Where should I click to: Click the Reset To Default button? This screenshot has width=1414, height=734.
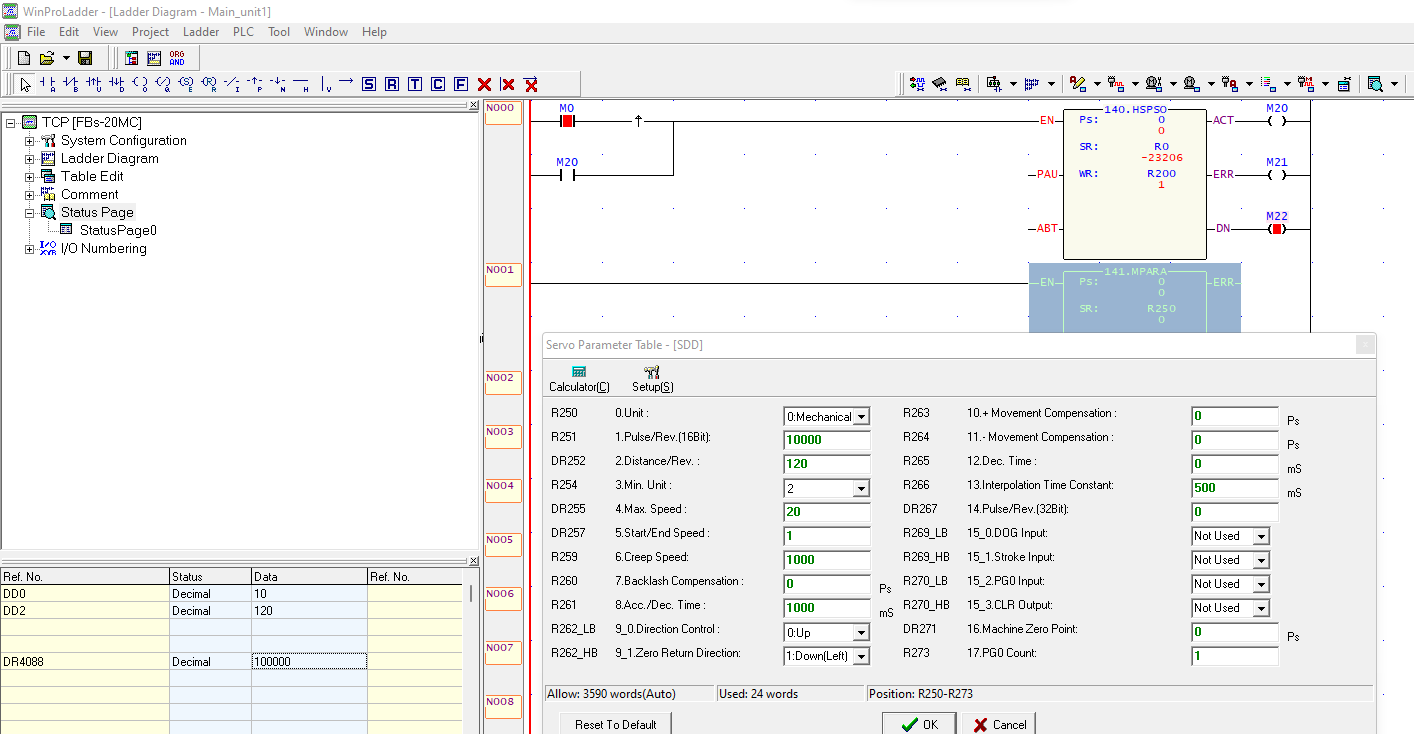point(615,724)
